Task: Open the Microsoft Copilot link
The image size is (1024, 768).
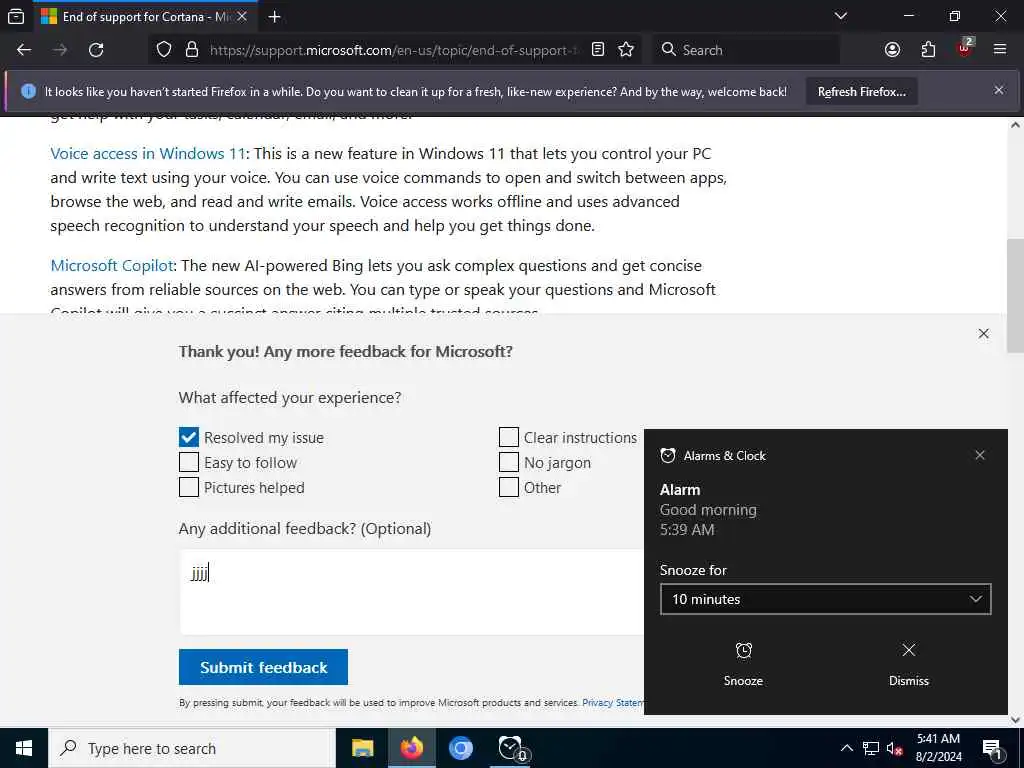Action: (x=112, y=266)
